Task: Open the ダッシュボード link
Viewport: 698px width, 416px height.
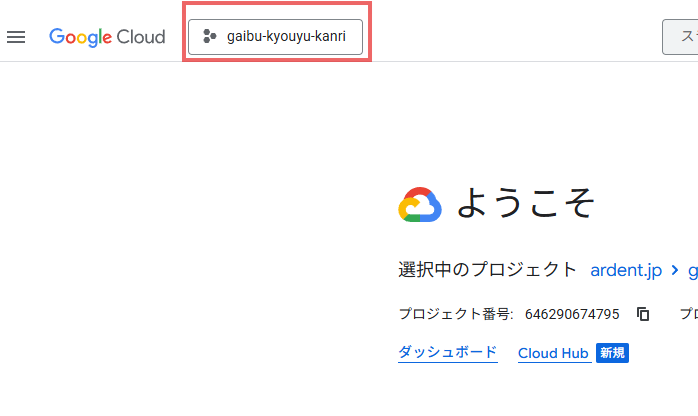Action: (x=447, y=353)
